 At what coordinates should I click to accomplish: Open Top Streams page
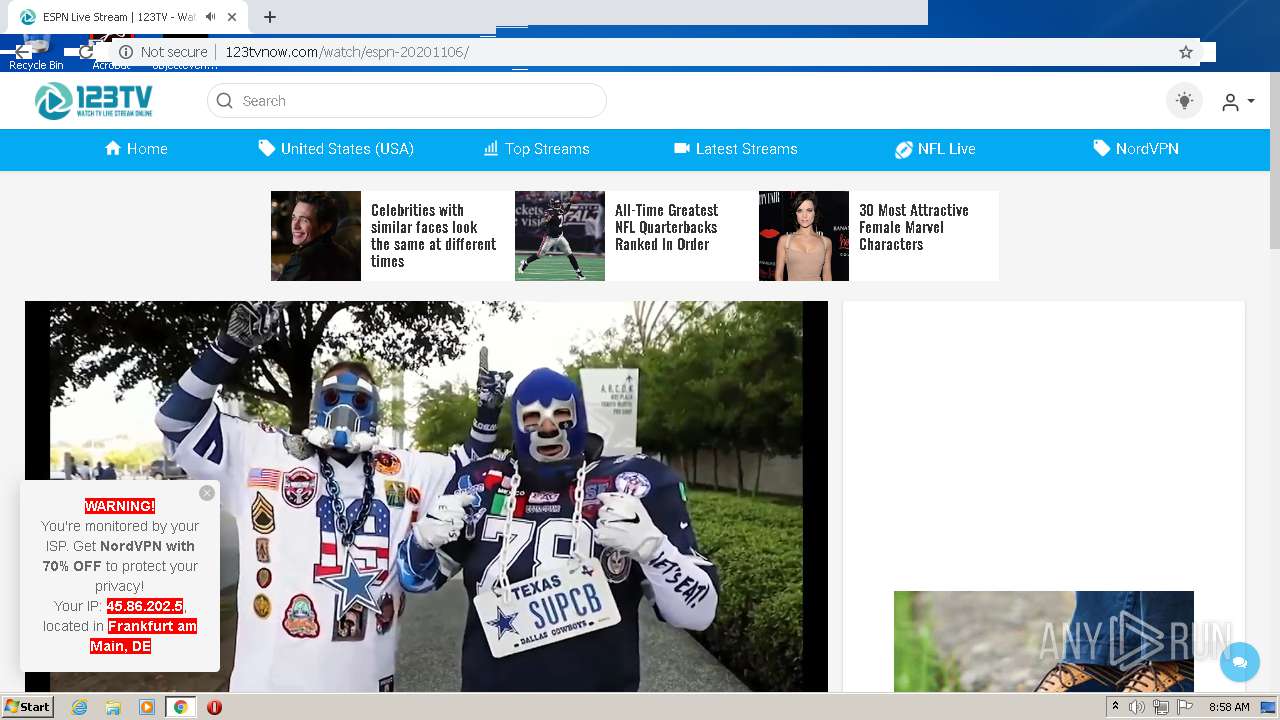point(536,149)
